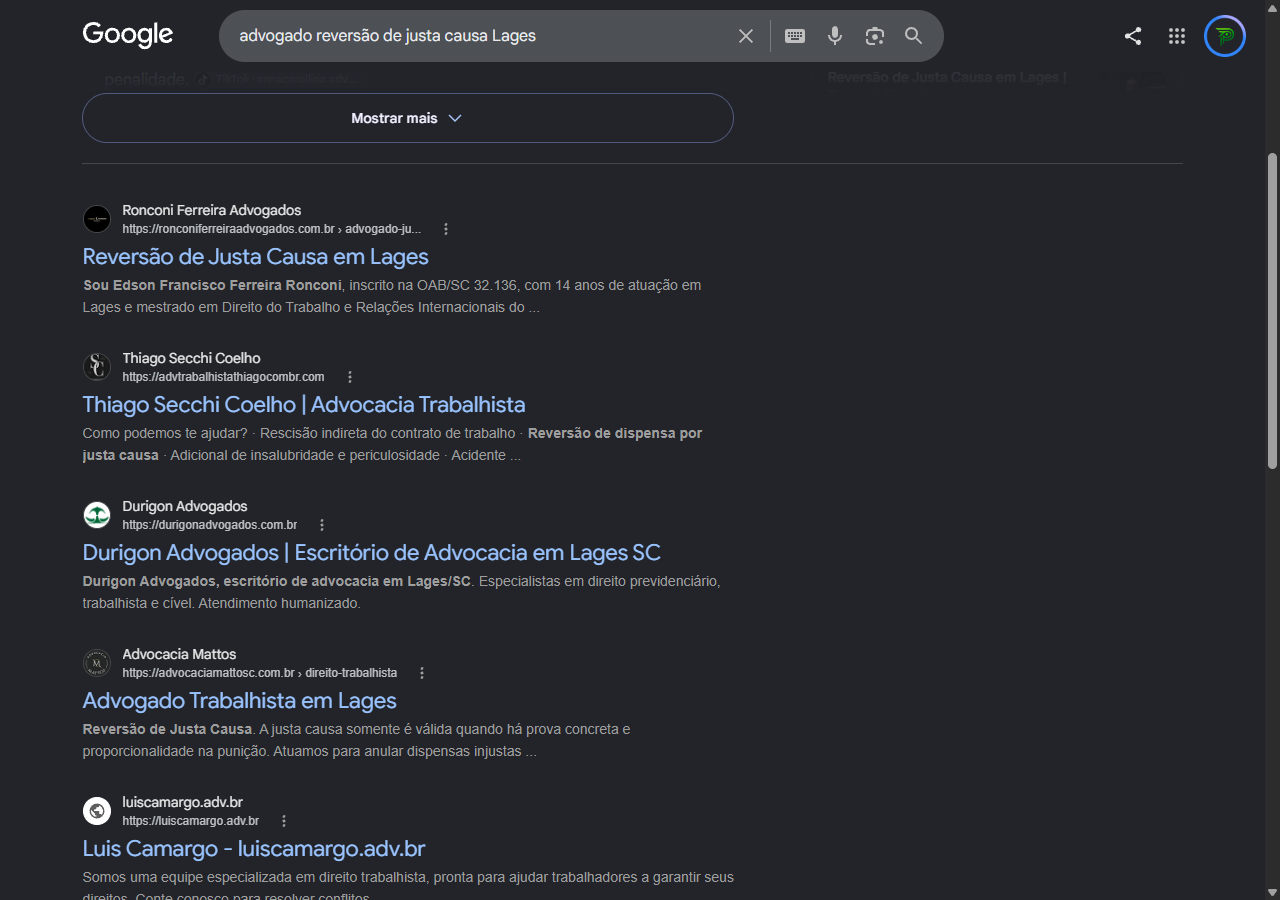Viewport: 1280px width, 900px height.
Task: Click the ronconiferreiraadvogados.com.br URL text
Action: point(272,229)
